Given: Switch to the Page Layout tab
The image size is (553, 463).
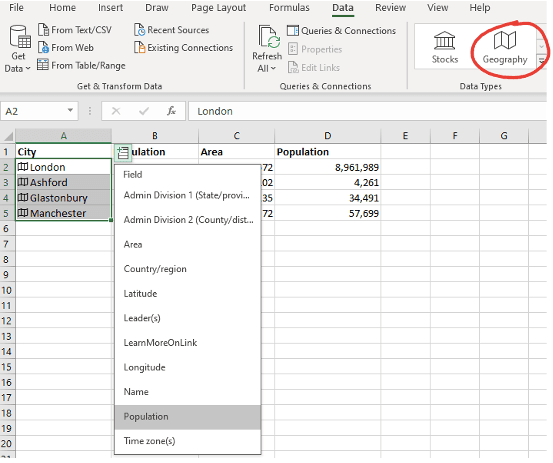Looking at the screenshot, I should (x=219, y=8).
